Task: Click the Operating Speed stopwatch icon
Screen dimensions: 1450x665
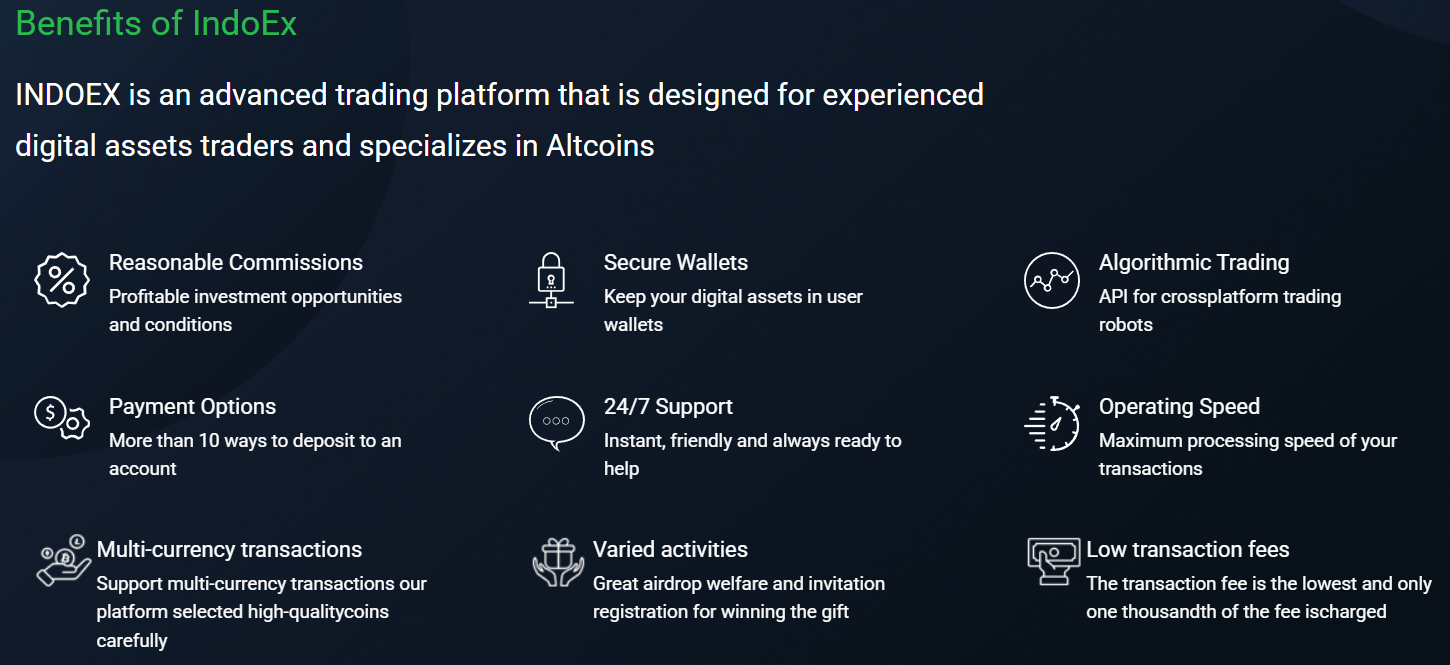Action: pyautogui.click(x=1052, y=424)
